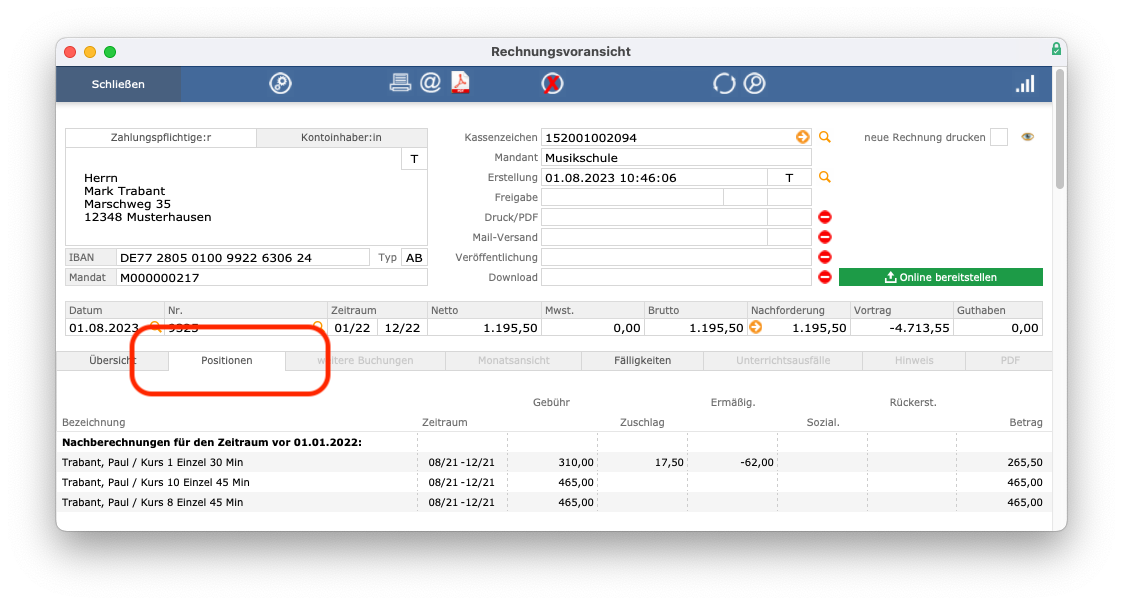Open the magnifier search icon in toolbar
The width and height of the screenshot is (1123, 605).
pyautogui.click(x=754, y=84)
